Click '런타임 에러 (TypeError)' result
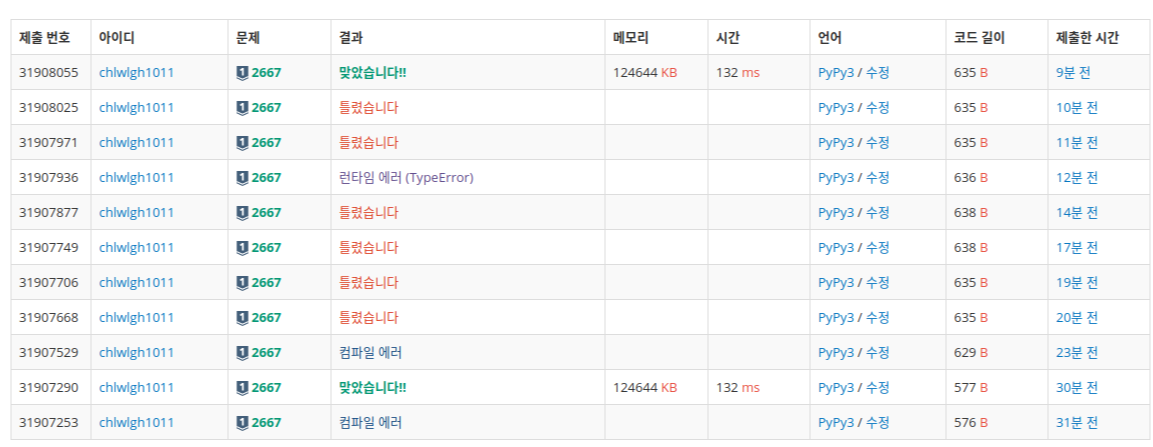Viewport: 1153px width, 447px height. (x=407, y=177)
